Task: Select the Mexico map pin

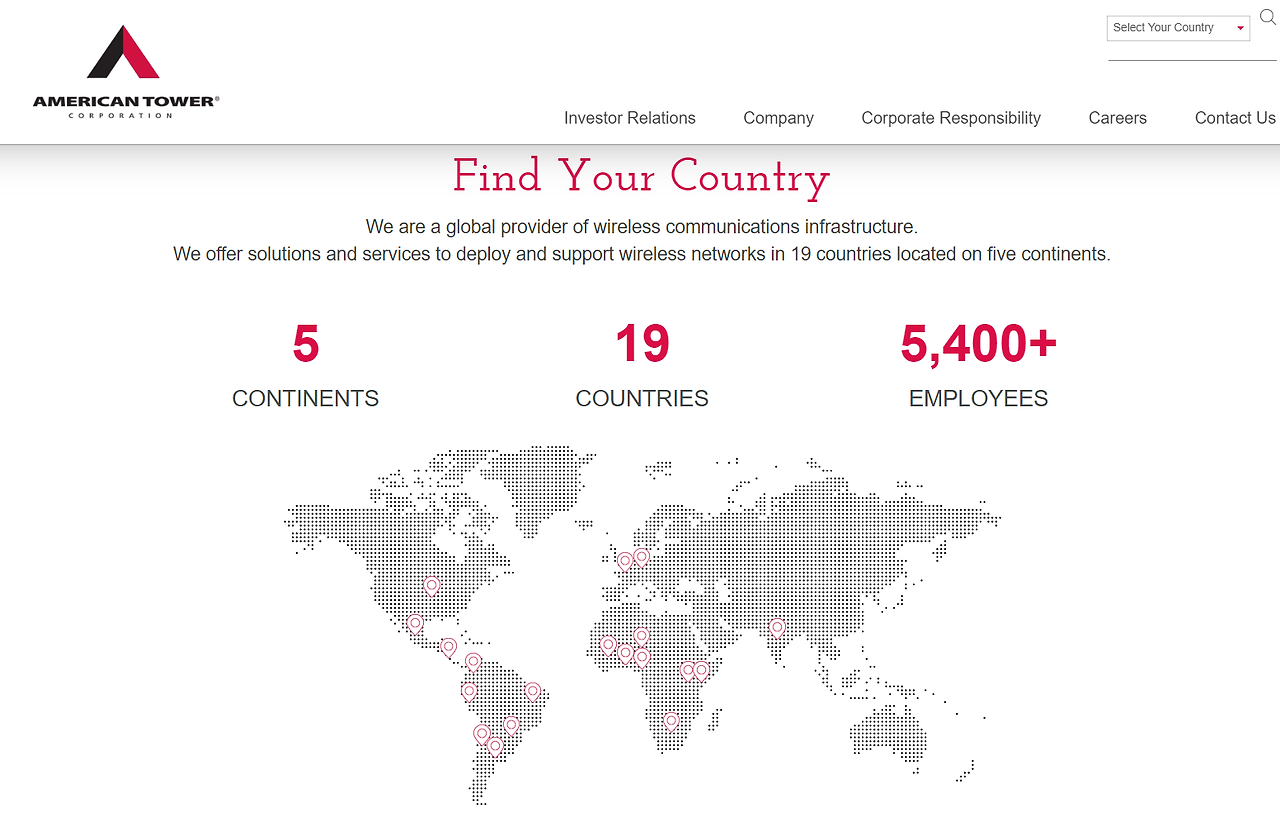Action: tap(415, 624)
